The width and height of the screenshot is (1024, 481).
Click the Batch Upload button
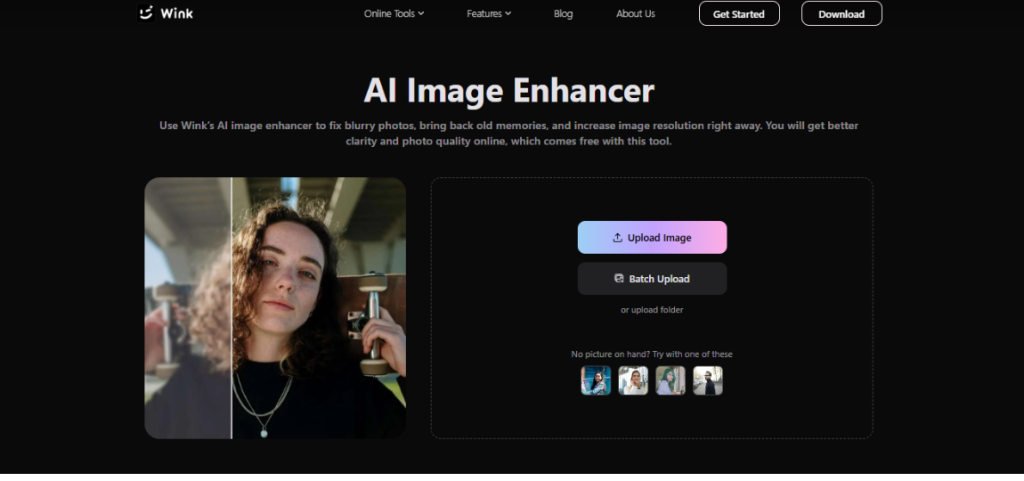coord(652,279)
